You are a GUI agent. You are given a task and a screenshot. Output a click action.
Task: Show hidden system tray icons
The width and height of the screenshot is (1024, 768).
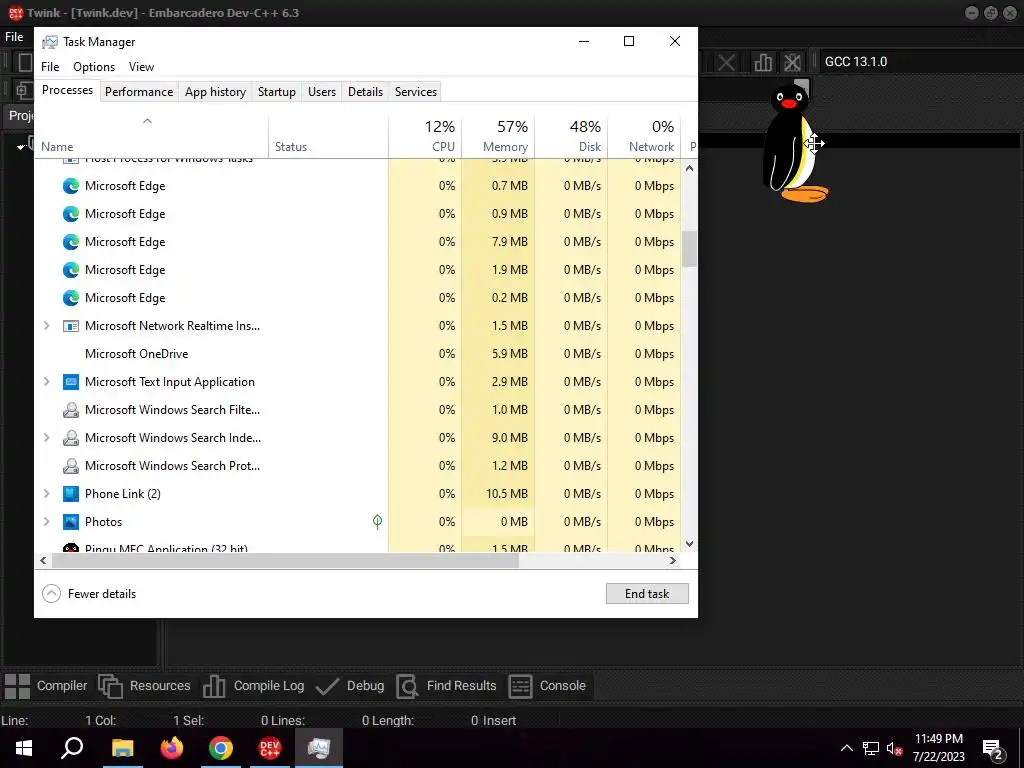[x=846, y=748]
